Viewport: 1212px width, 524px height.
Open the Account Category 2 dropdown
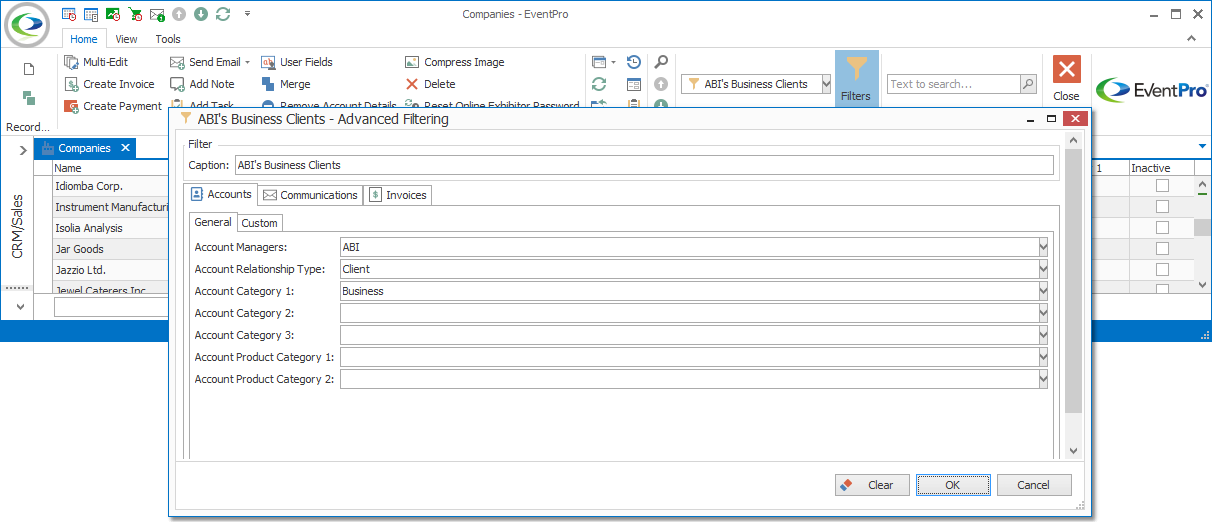[x=1043, y=313]
